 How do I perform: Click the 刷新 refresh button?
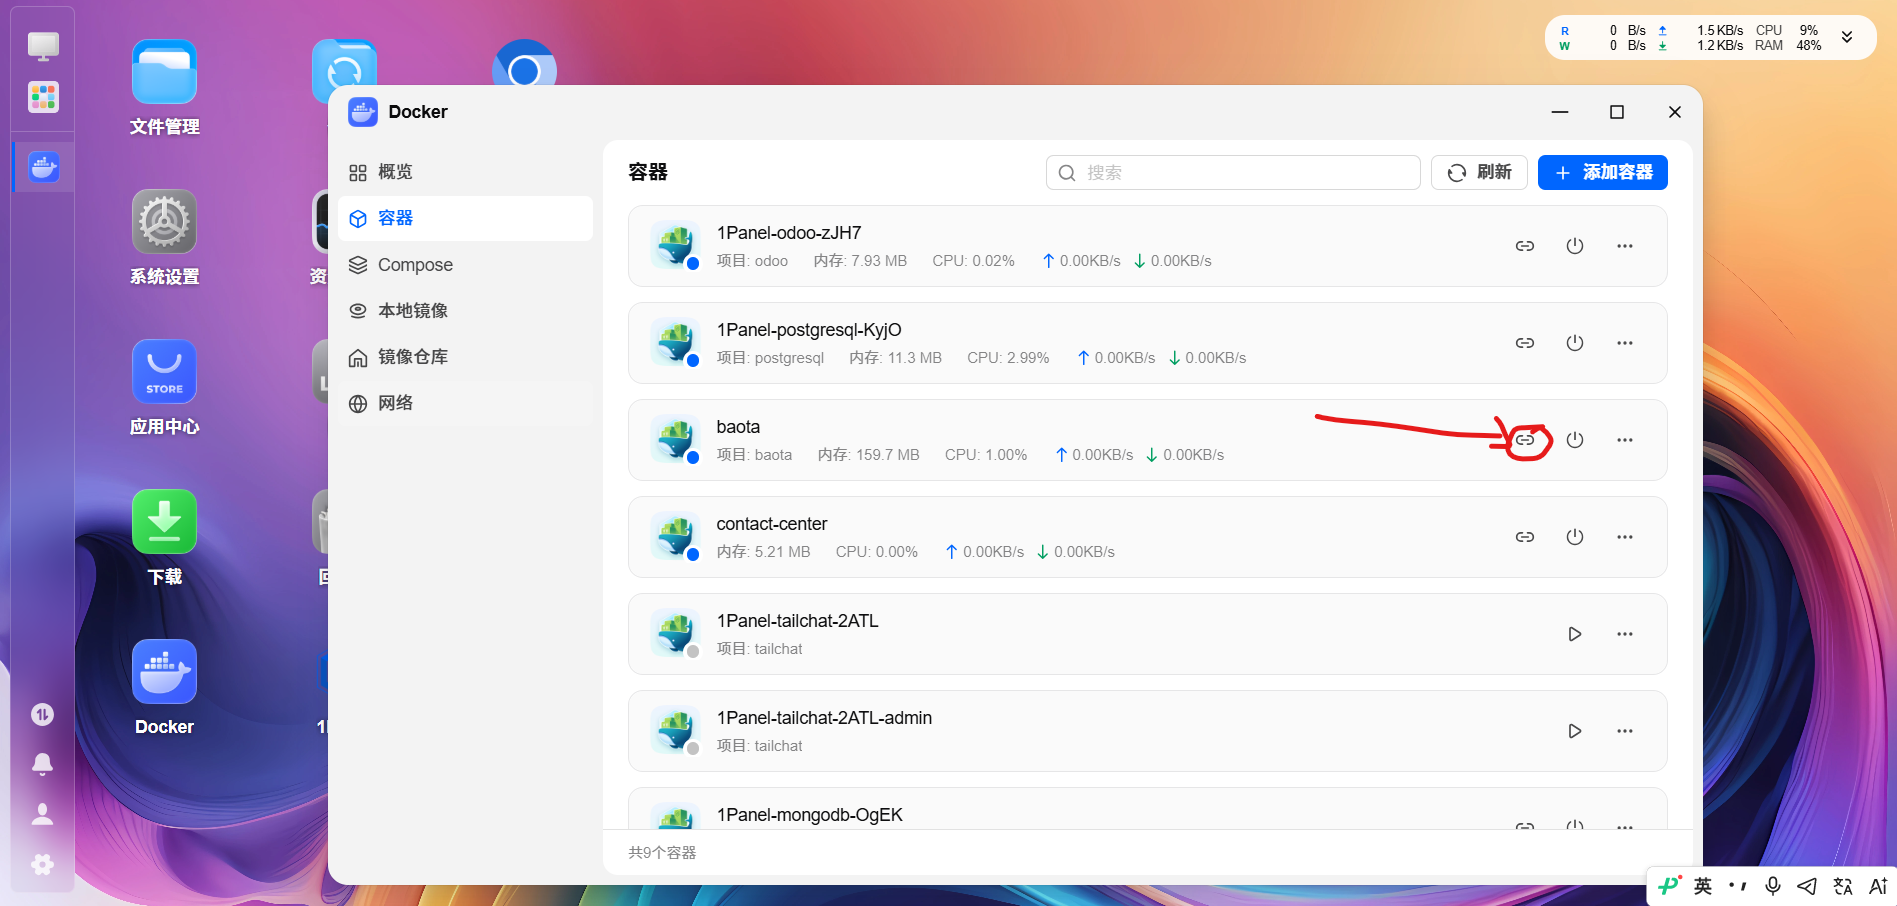tap(1479, 172)
